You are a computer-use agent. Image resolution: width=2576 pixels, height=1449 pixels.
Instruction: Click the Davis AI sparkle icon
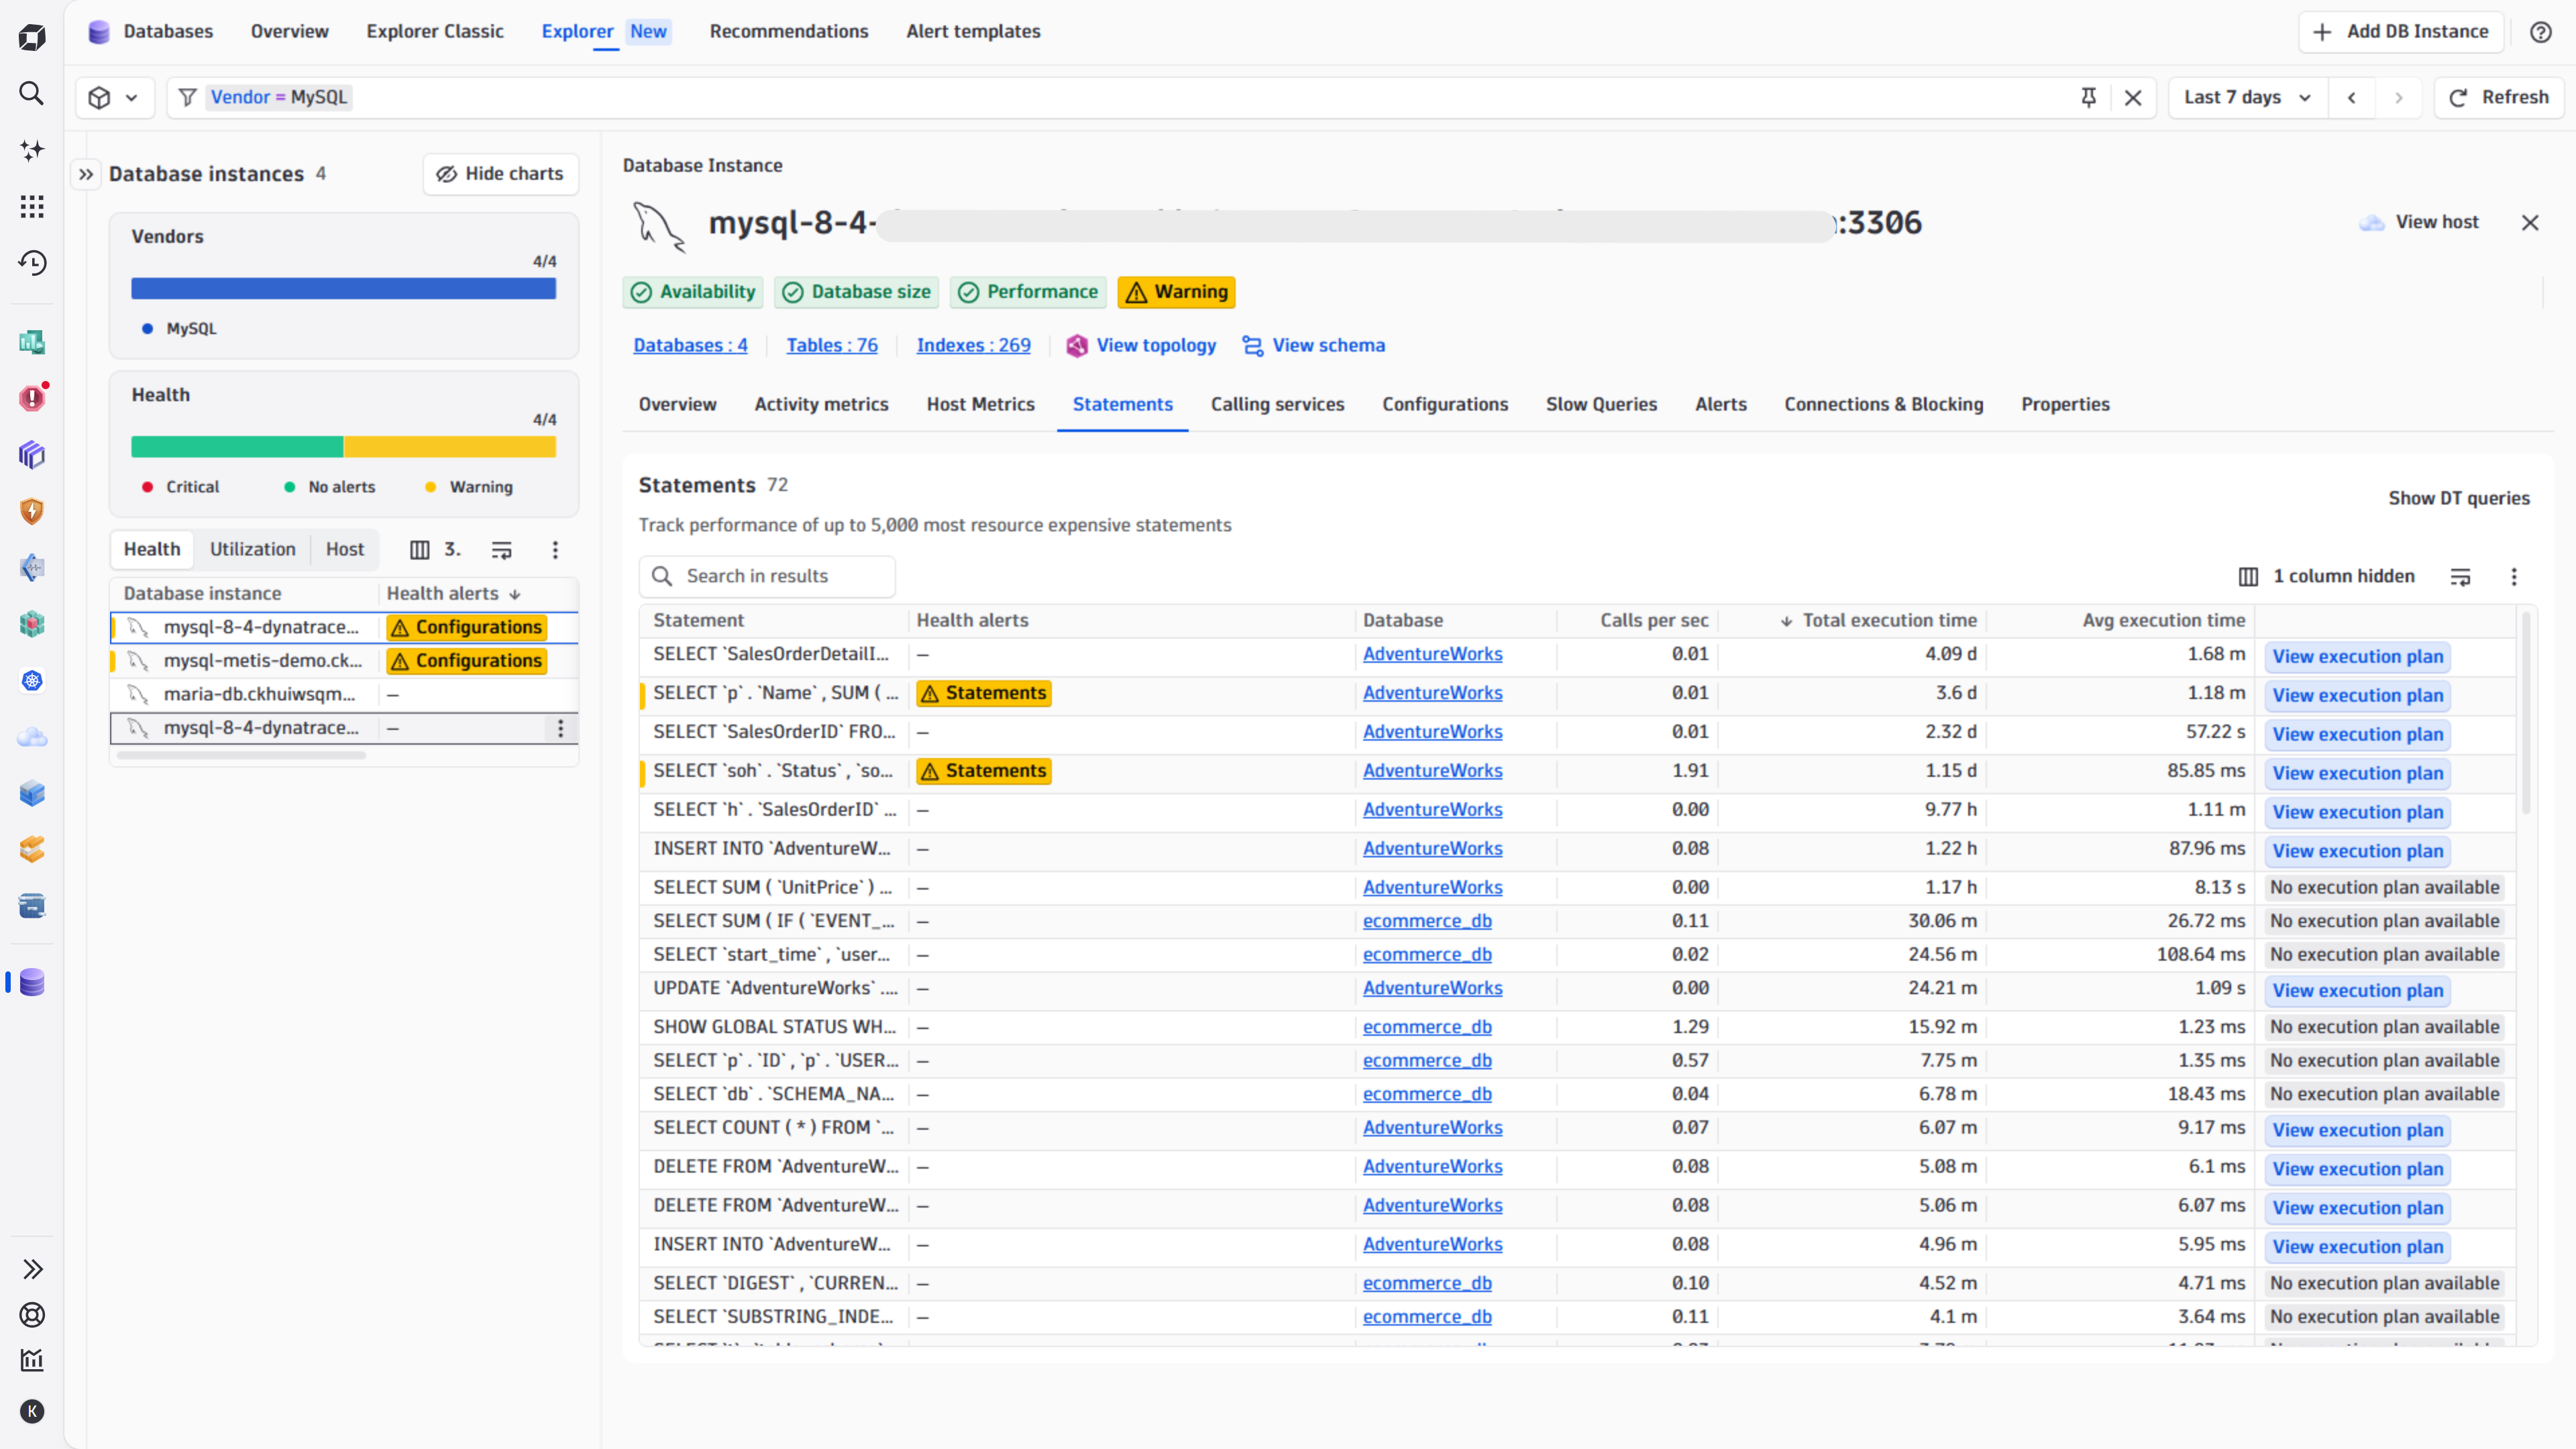click(x=32, y=150)
